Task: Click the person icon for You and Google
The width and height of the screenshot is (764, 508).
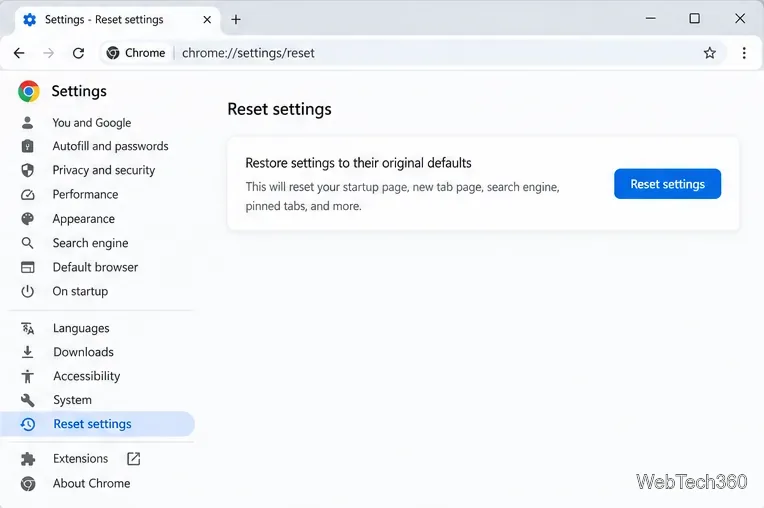Action: pos(27,123)
